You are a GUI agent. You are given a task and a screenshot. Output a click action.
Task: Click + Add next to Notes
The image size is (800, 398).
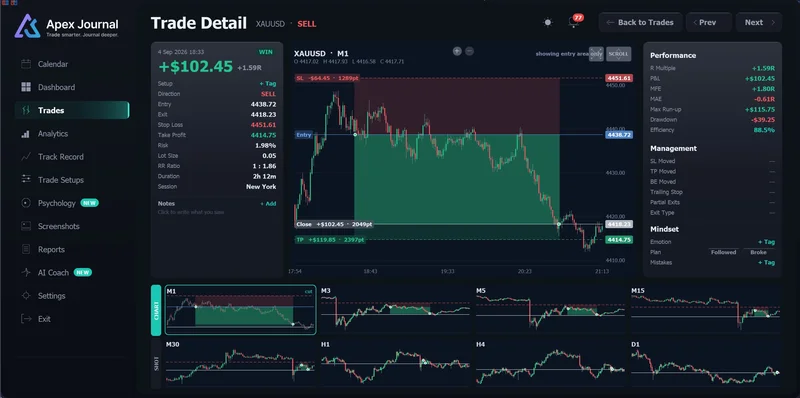pos(268,204)
